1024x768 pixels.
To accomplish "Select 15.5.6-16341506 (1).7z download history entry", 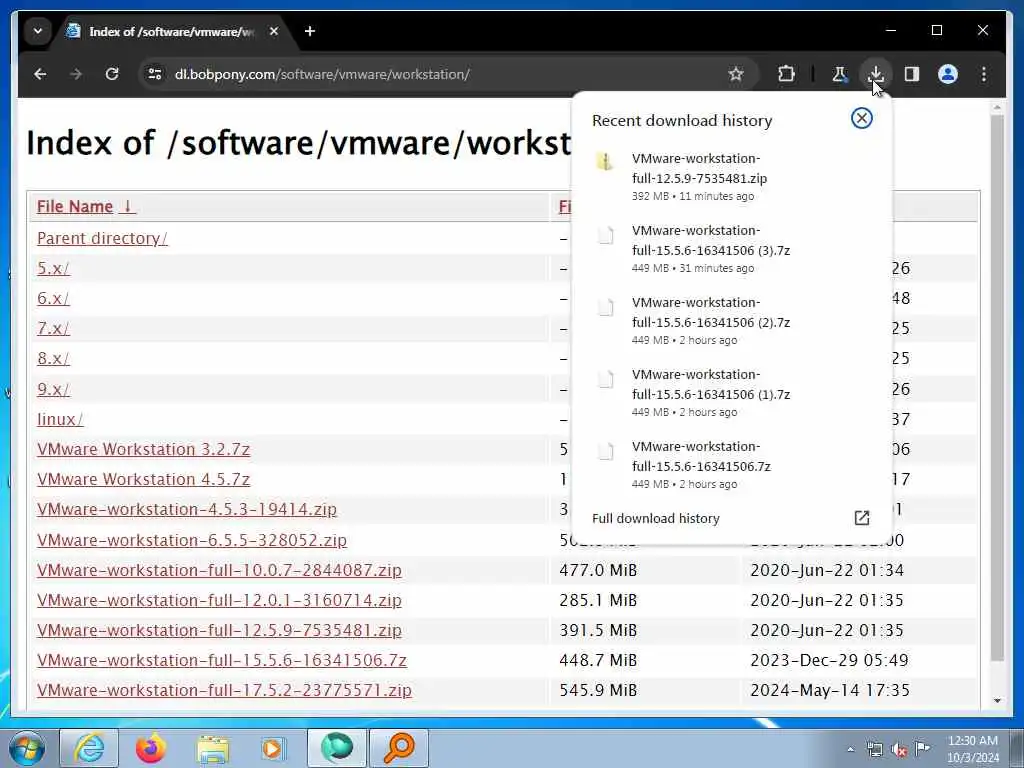I will pyautogui.click(x=731, y=392).
